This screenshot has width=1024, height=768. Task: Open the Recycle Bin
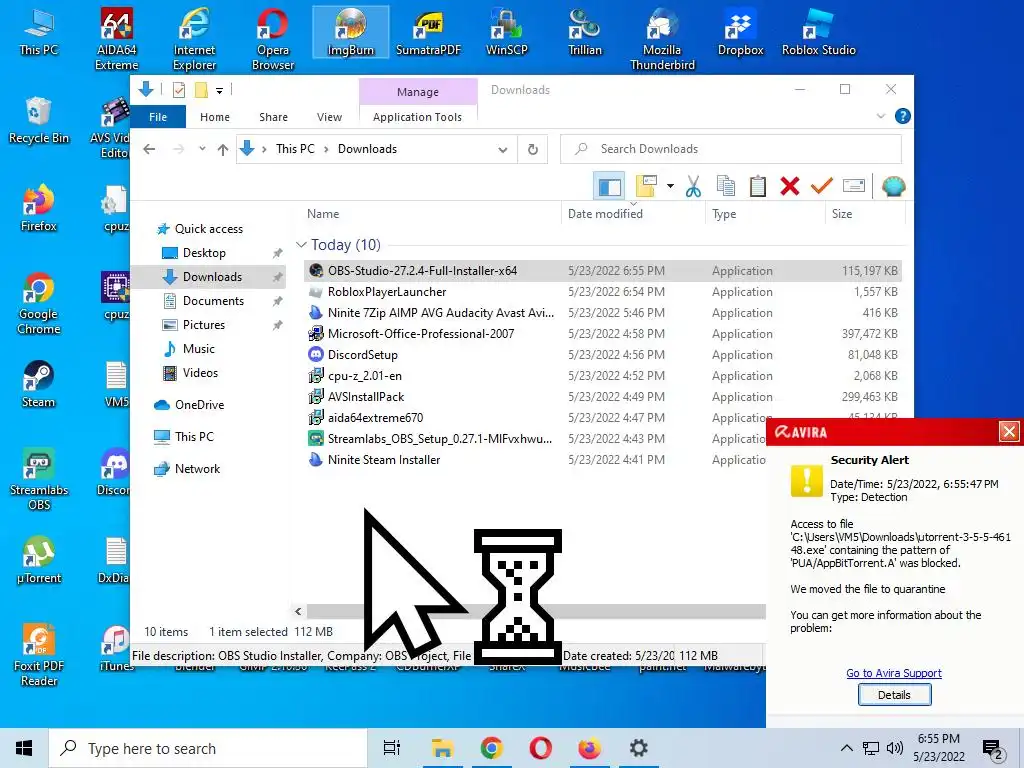point(39,120)
